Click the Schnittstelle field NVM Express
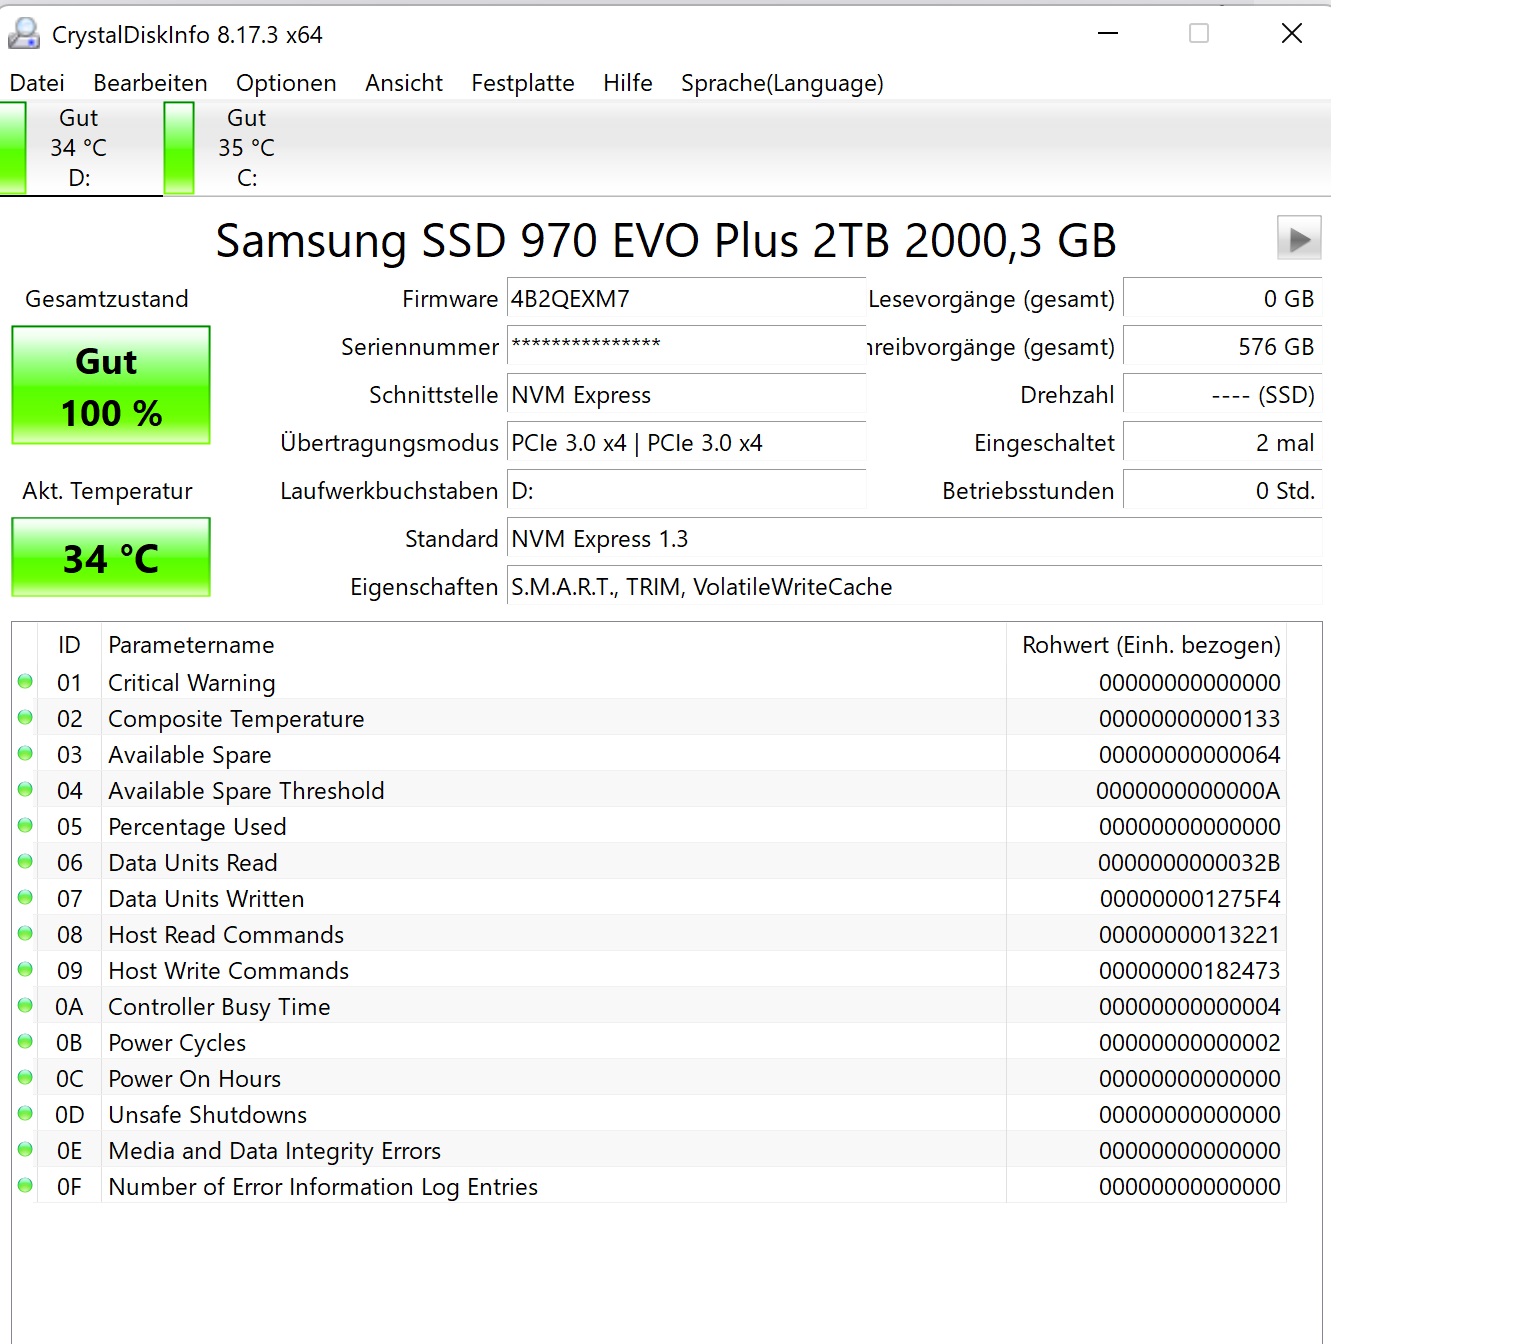This screenshot has width=1536, height=1344. [686, 394]
